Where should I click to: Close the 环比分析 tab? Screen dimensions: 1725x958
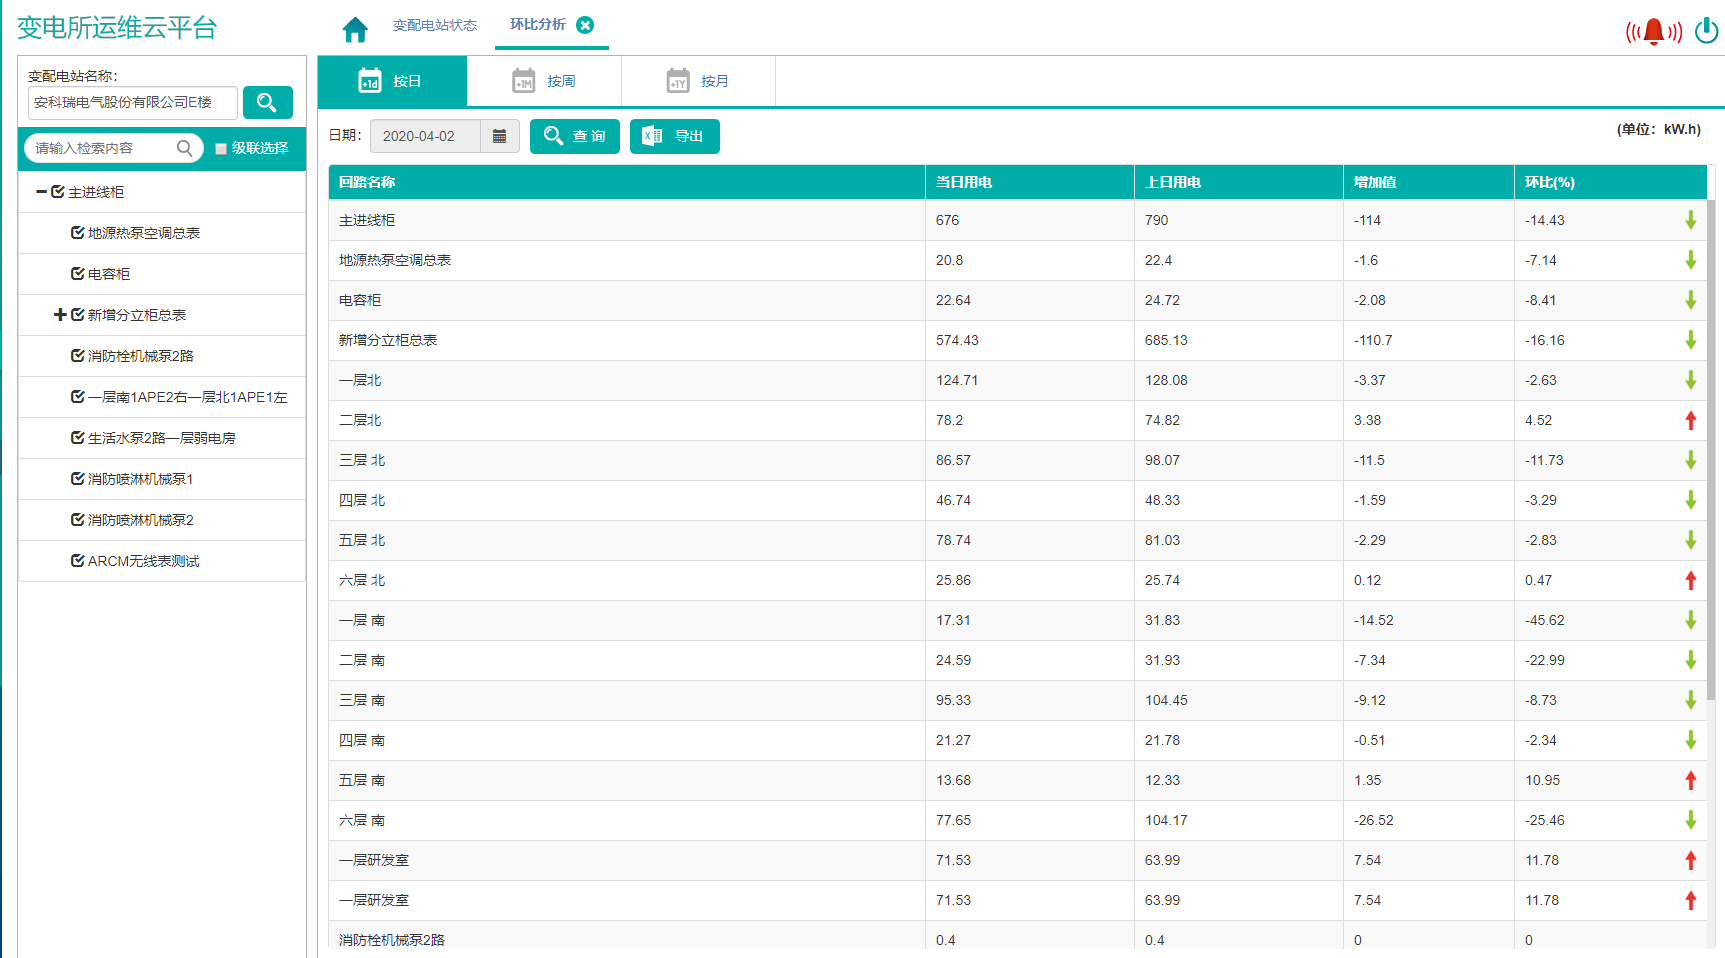point(585,25)
